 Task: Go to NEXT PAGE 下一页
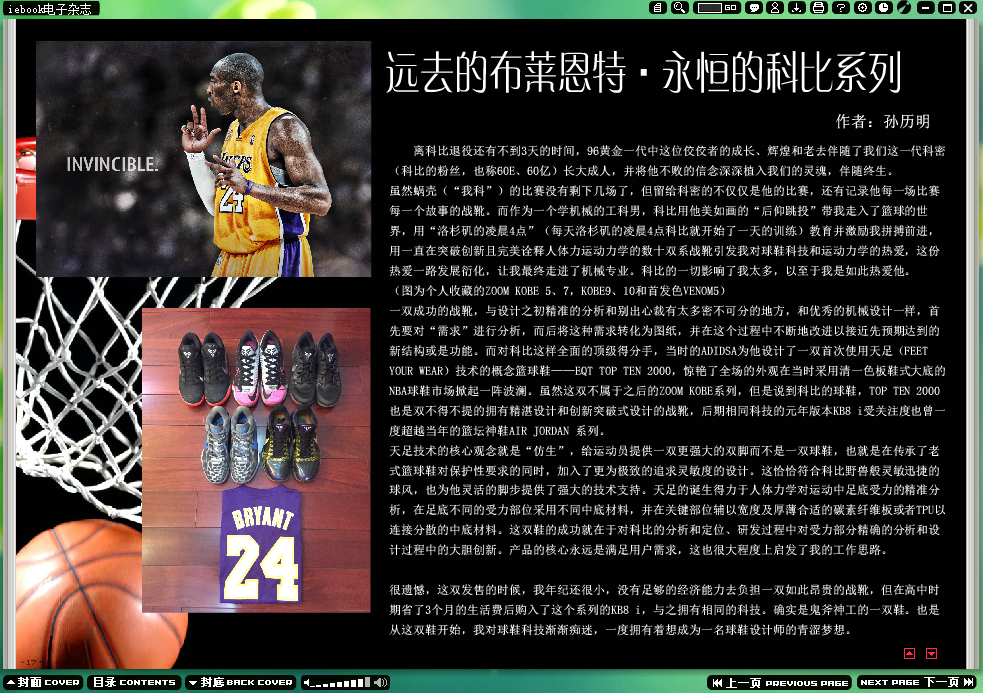pyautogui.click(x=917, y=682)
